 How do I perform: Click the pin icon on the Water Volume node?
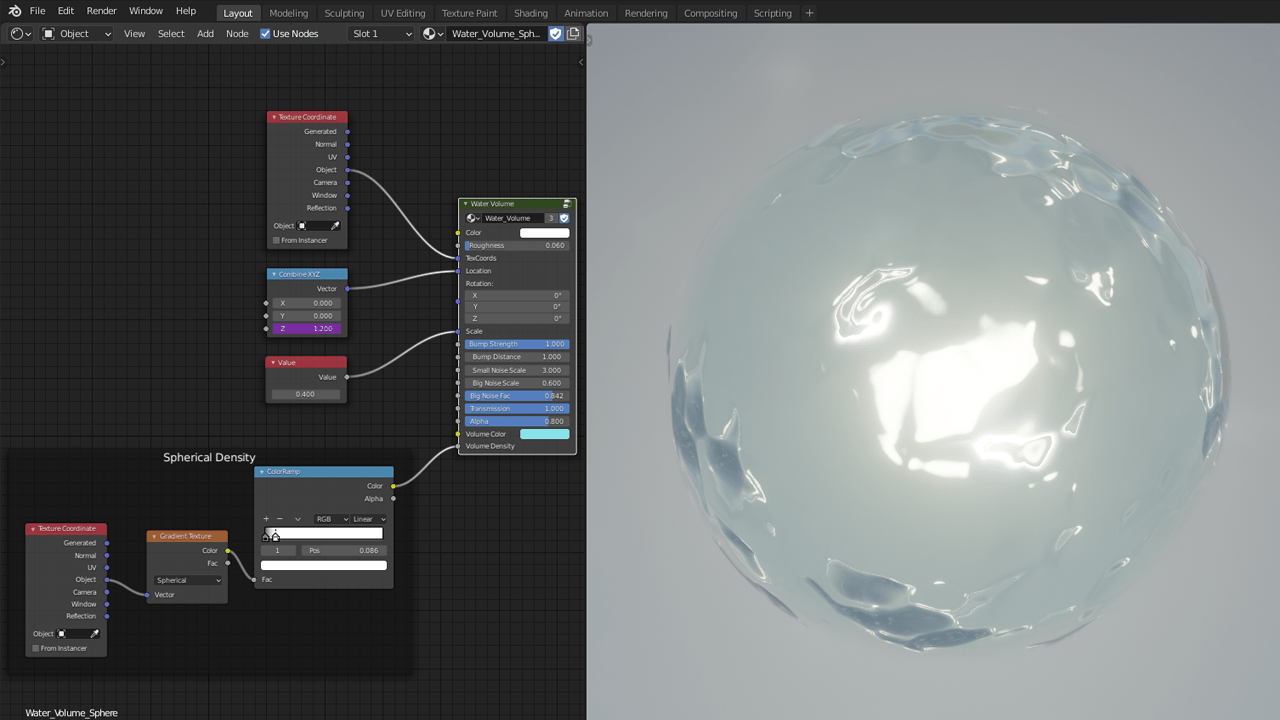pyautogui.click(x=567, y=203)
